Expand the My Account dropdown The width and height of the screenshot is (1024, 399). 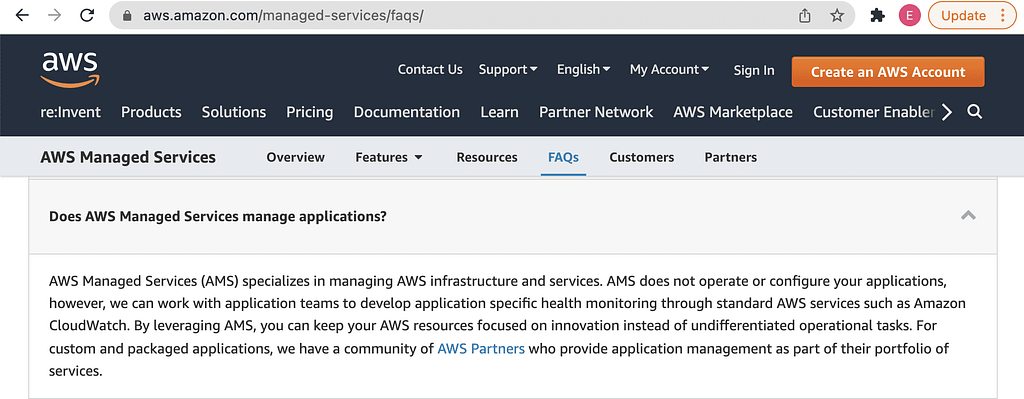click(669, 69)
